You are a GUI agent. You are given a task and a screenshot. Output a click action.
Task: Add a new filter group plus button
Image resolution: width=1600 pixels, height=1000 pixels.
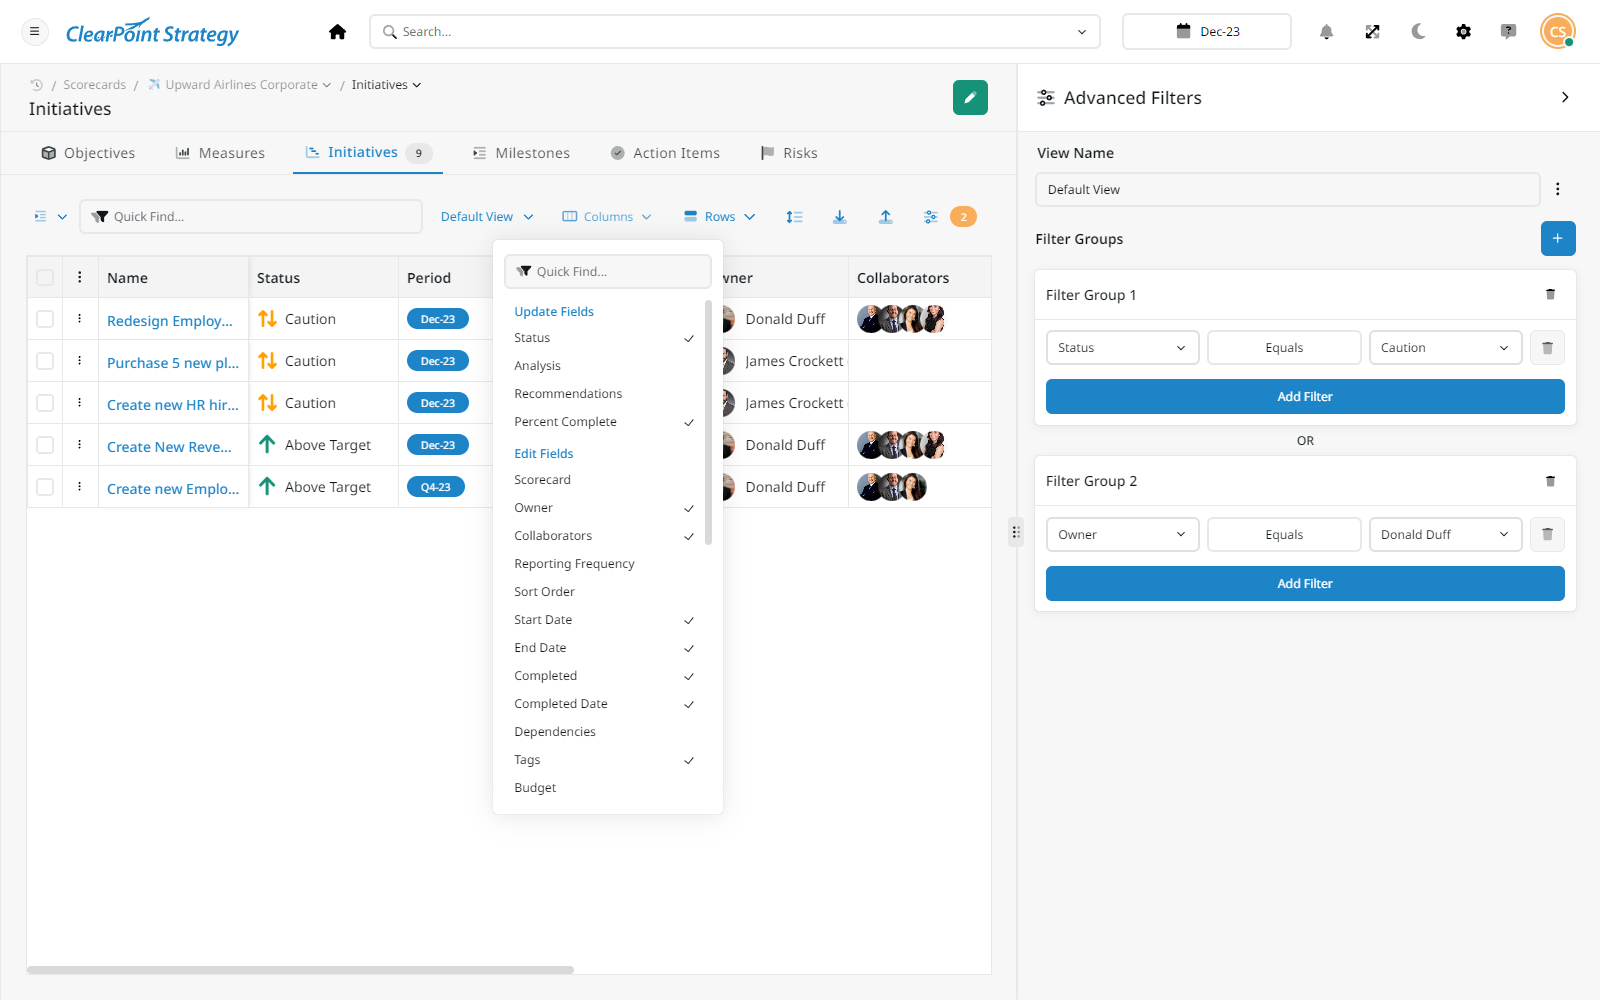pyautogui.click(x=1558, y=239)
